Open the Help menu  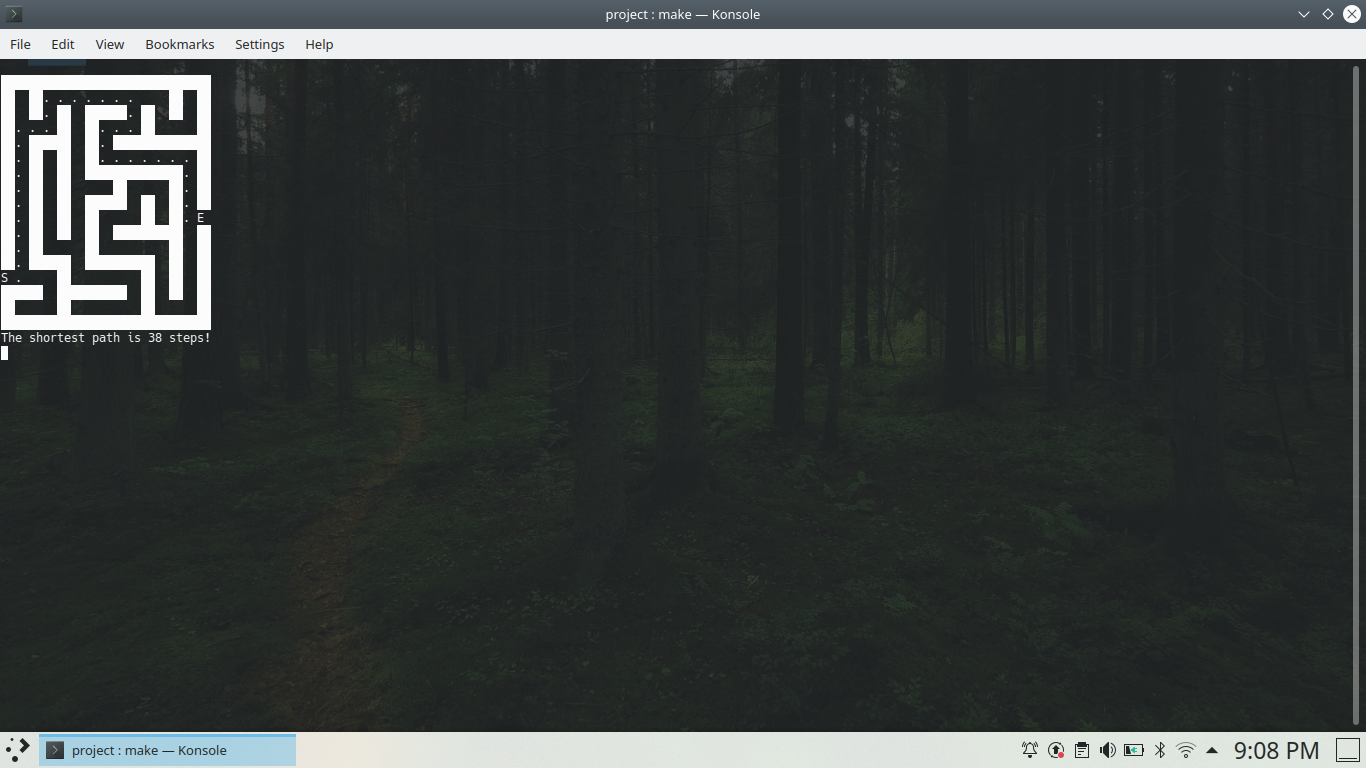tap(318, 44)
